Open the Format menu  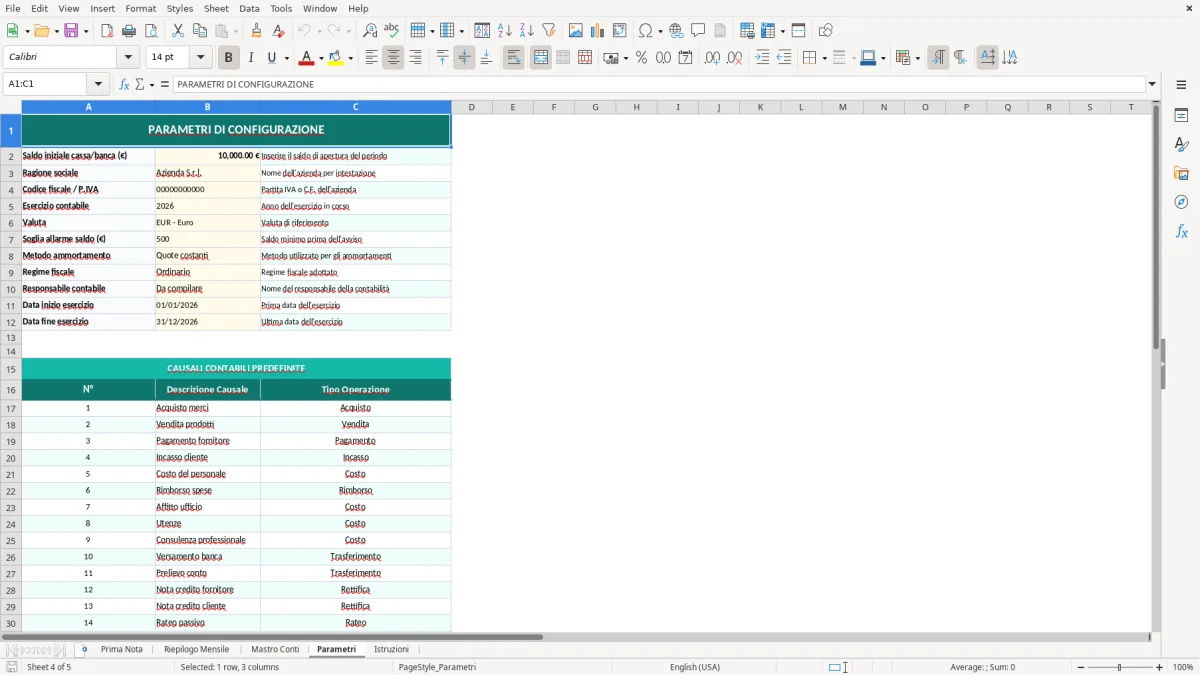(x=140, y=8)
